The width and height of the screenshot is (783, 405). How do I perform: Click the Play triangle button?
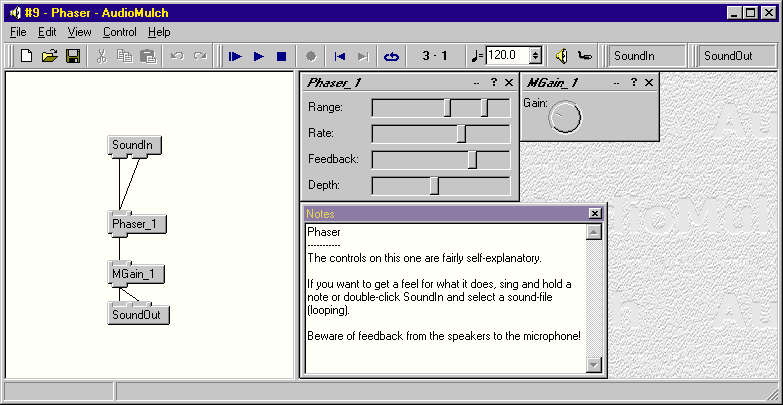259,56
